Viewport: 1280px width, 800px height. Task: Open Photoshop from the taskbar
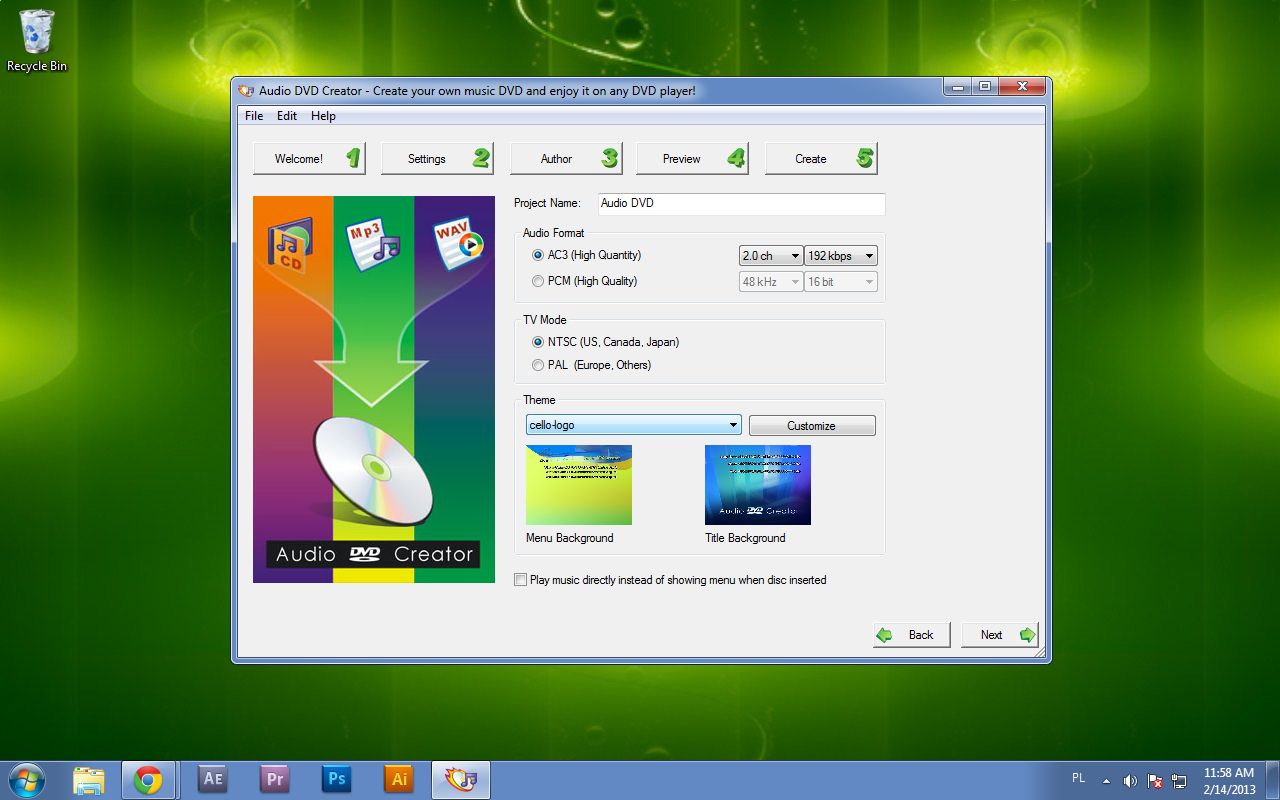336,779
